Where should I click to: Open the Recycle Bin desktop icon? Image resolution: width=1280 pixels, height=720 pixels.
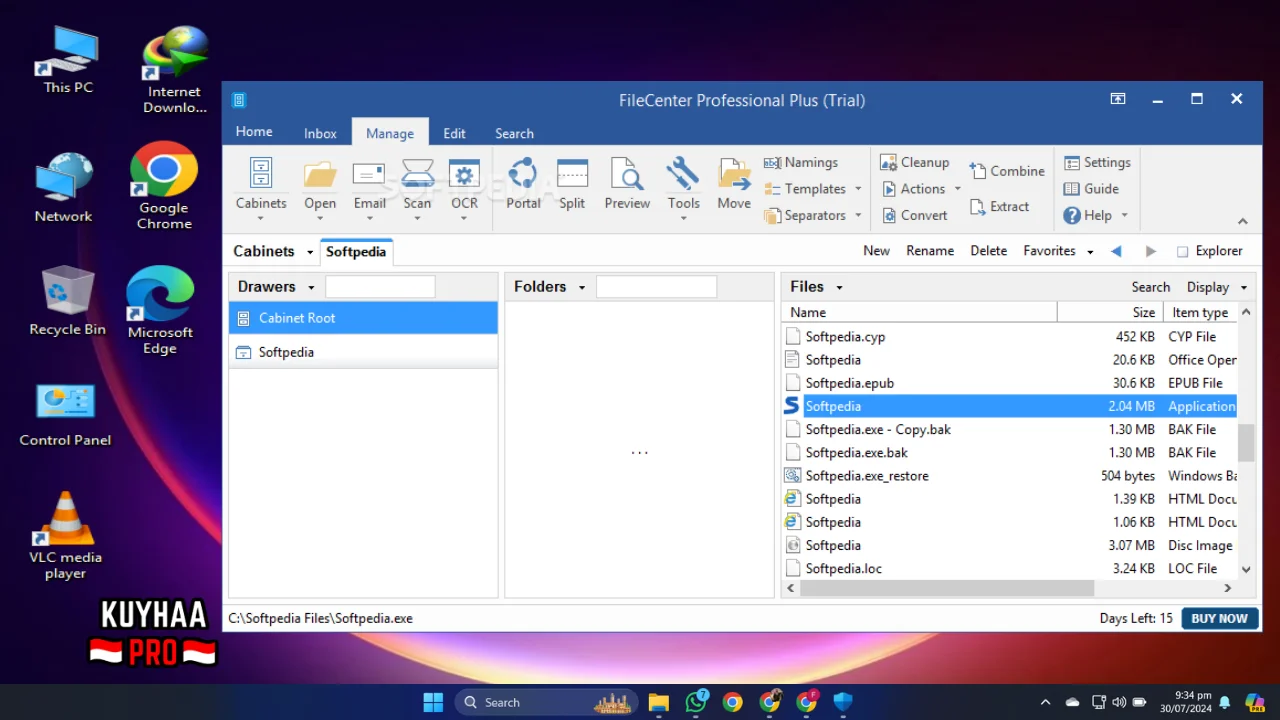coord(67,301)
